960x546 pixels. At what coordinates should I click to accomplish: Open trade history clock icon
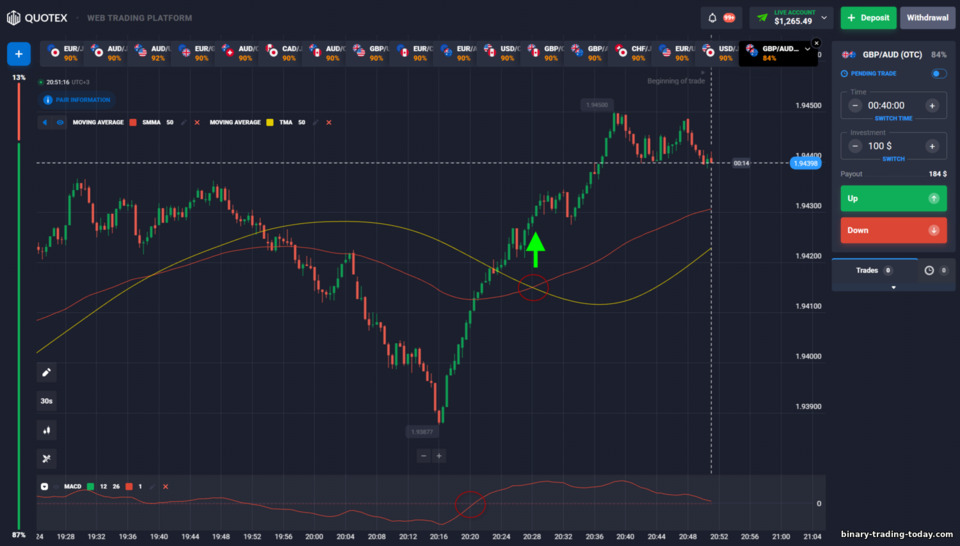tap(929, 271)
